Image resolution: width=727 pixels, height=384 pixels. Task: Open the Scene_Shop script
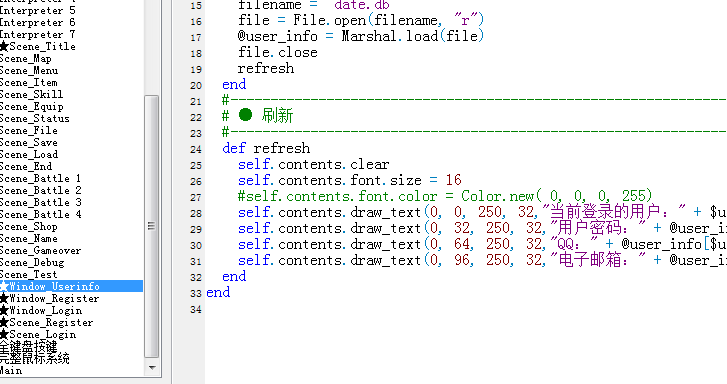pyautogui.click(x=29, y=227)
